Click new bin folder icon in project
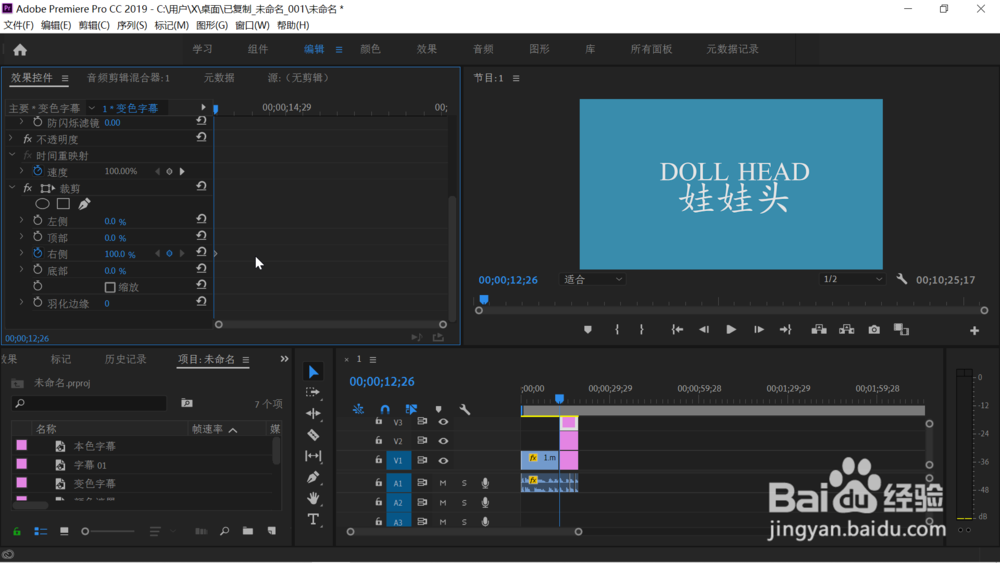Image resolution: width=1000 pixels, height=563 pixels. tap(247, 531)
